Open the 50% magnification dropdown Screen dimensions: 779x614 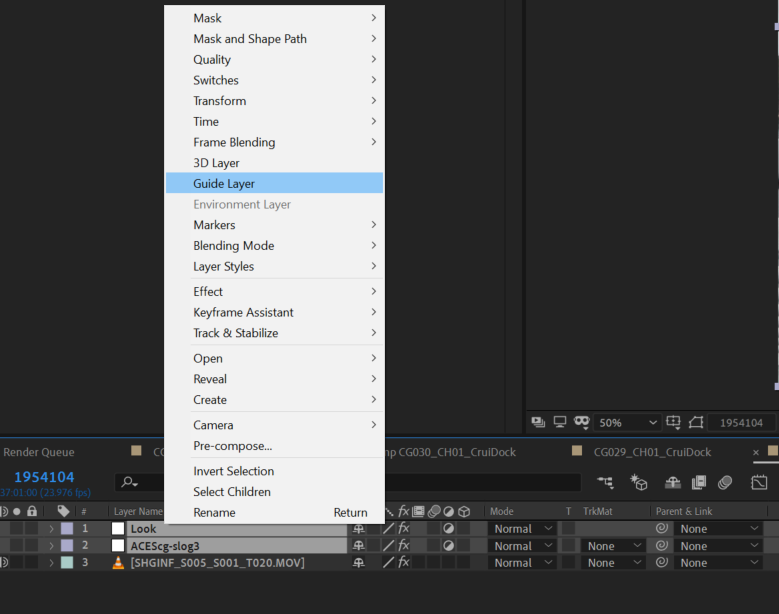(629, 422)
